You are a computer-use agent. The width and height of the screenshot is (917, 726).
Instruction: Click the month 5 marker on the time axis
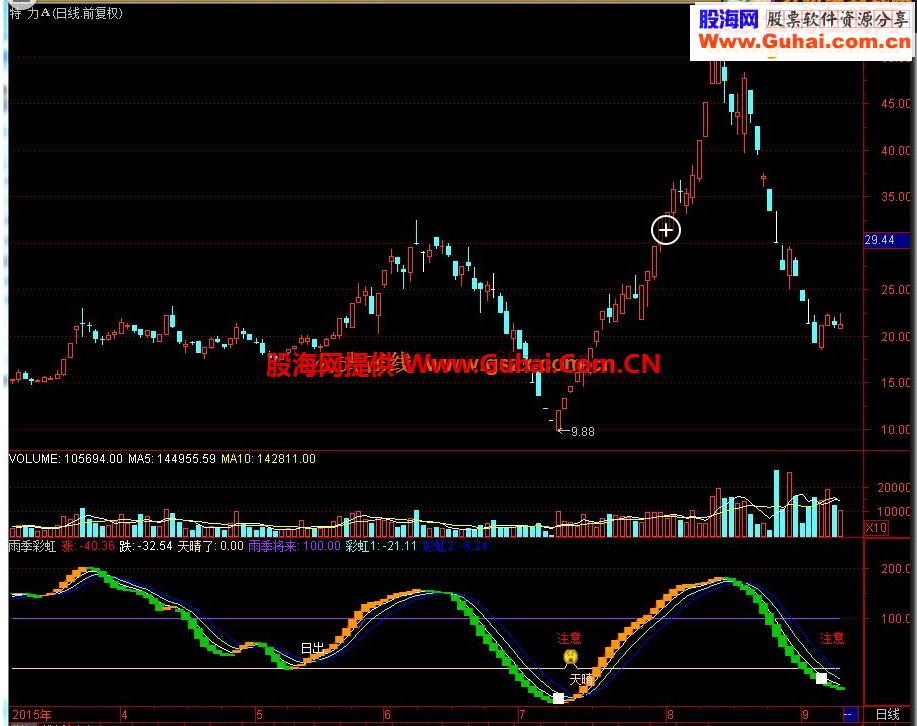tap(259, 715)
